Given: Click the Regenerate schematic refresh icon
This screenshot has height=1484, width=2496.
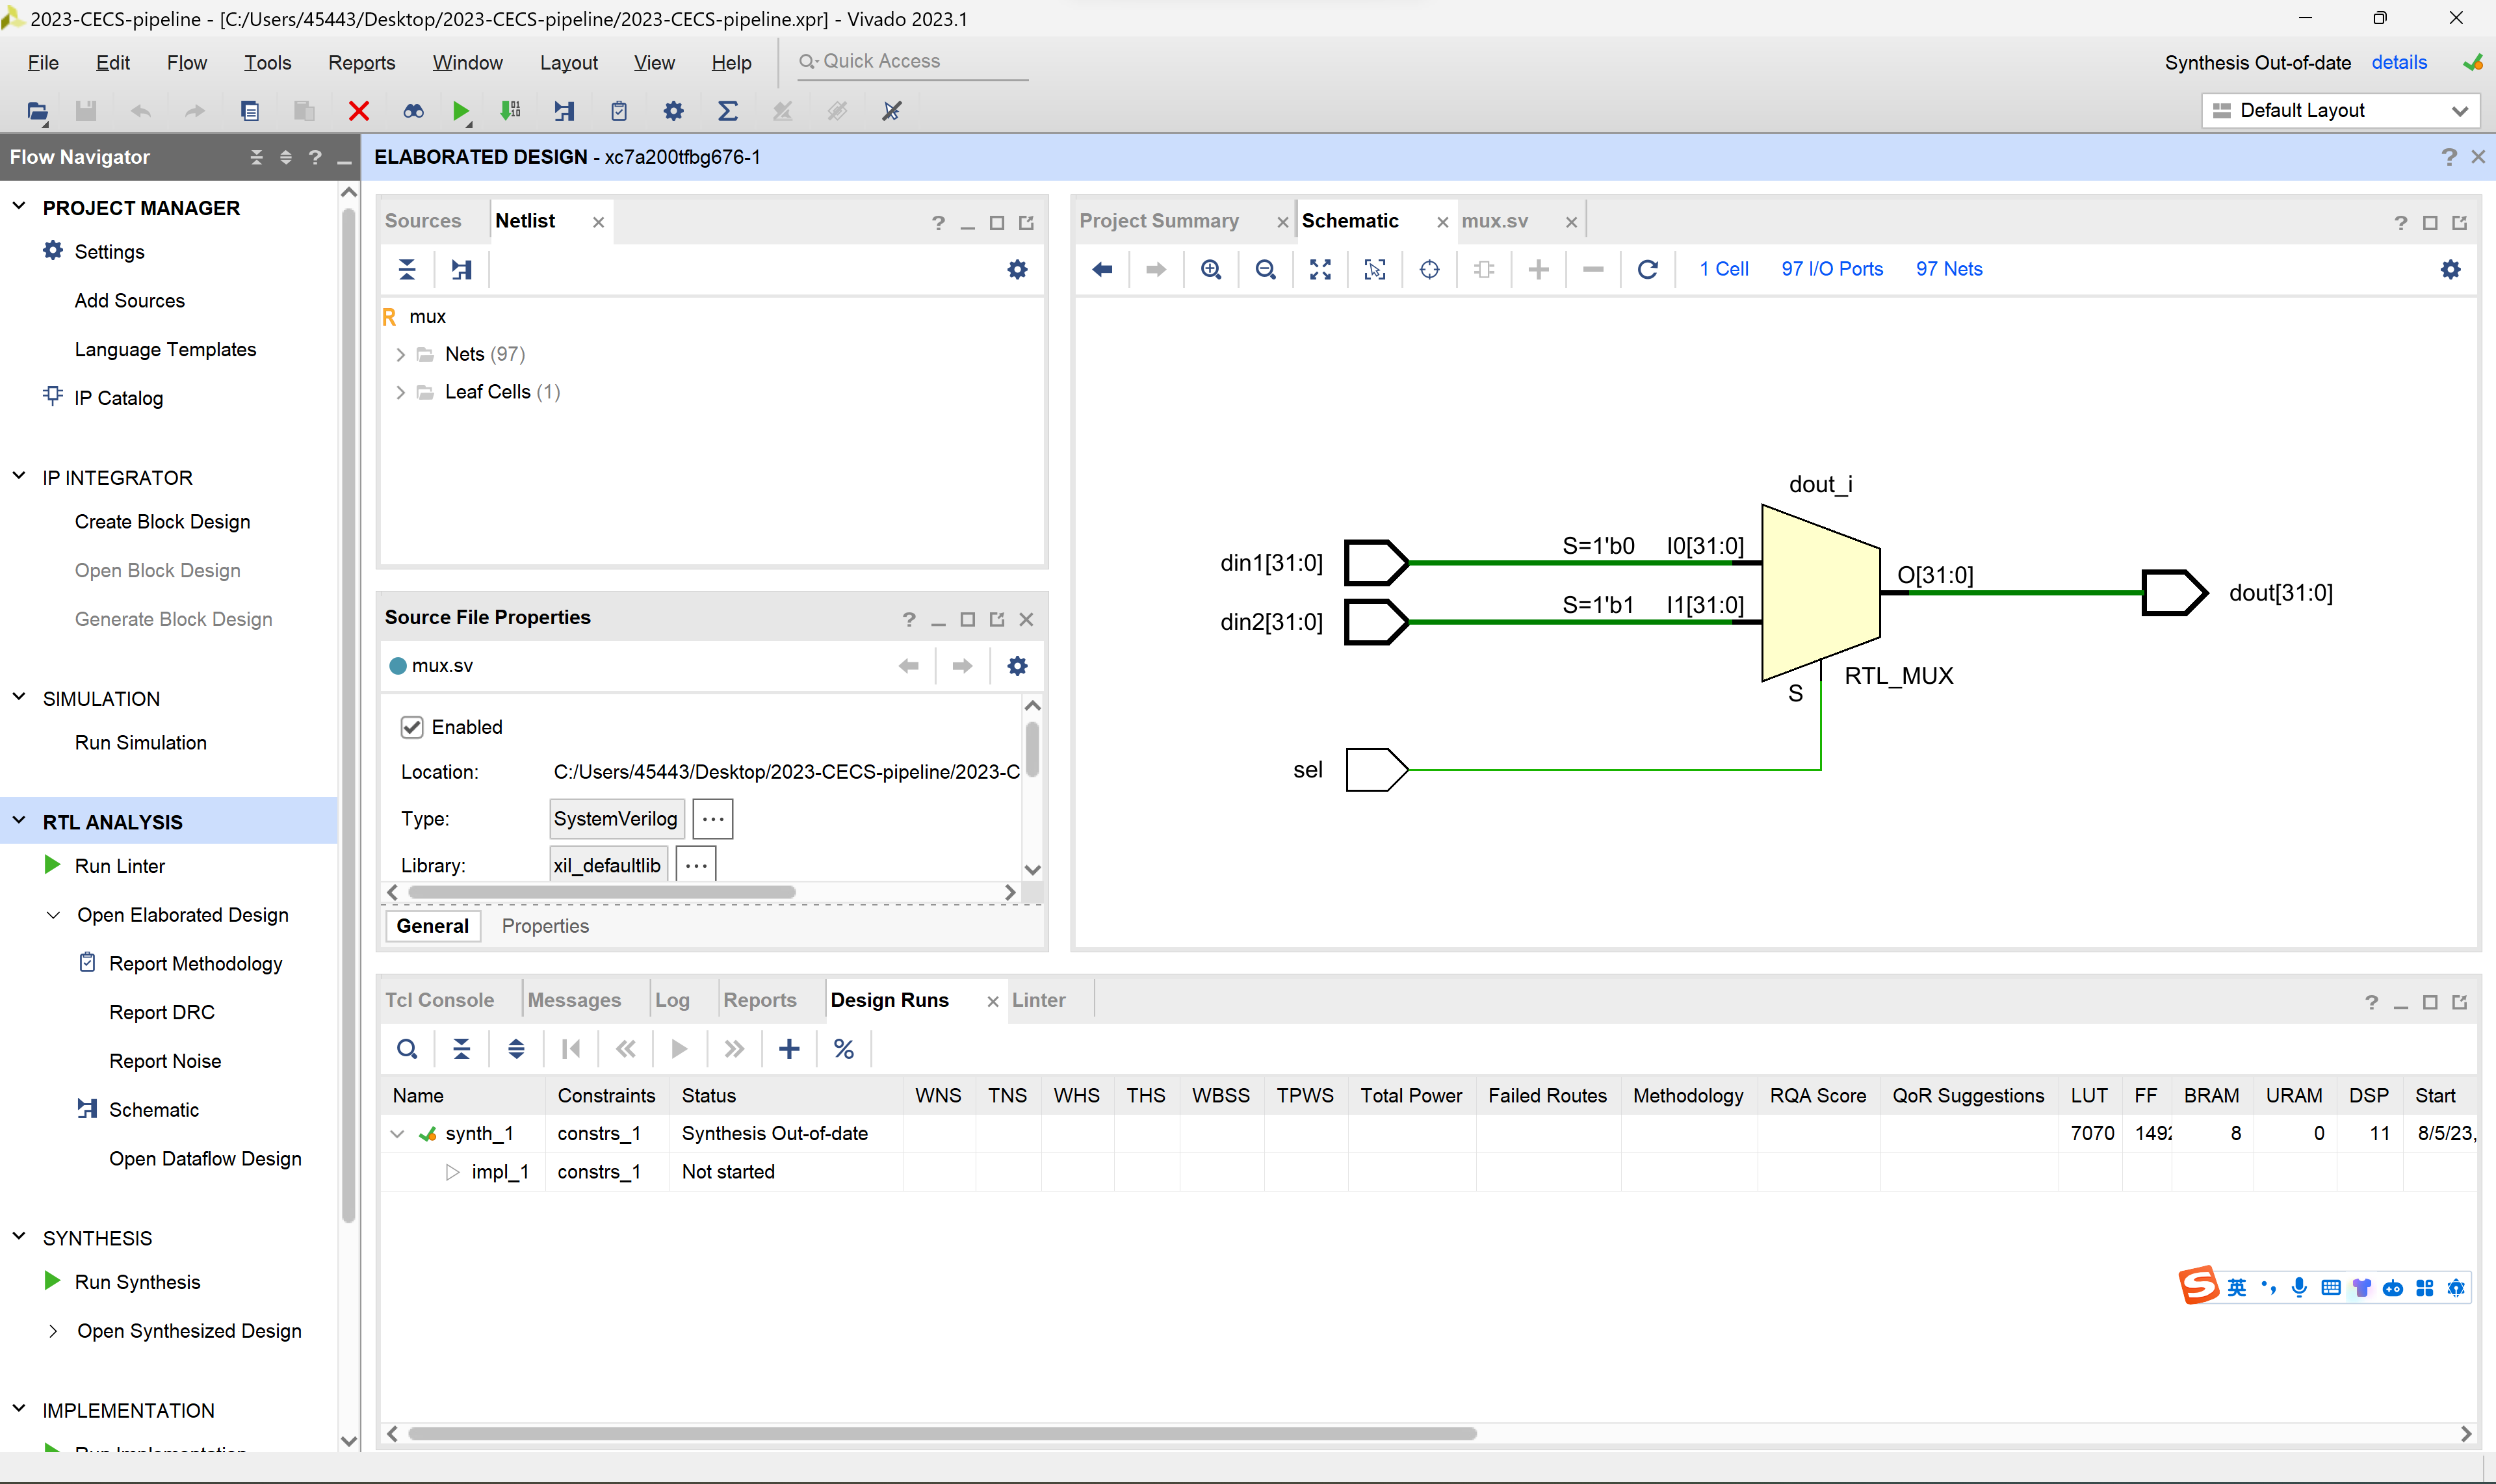Looking at the screenshot, I should coord(1647,269).
